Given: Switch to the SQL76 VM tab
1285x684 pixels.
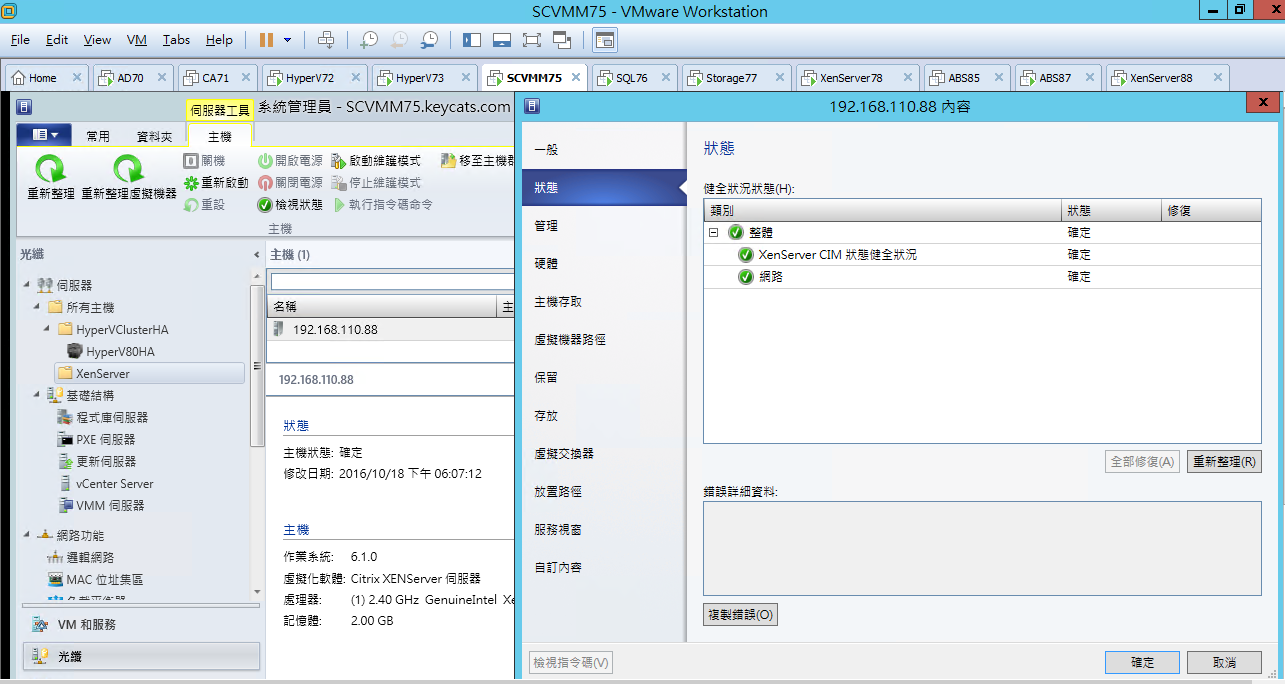Looking at the screenshot, I should point(636,78).
